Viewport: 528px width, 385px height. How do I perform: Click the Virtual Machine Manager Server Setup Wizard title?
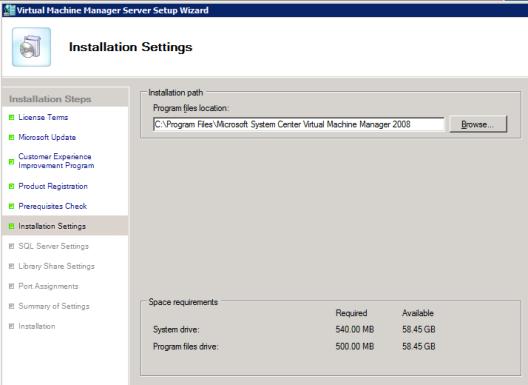click(112, 10)
